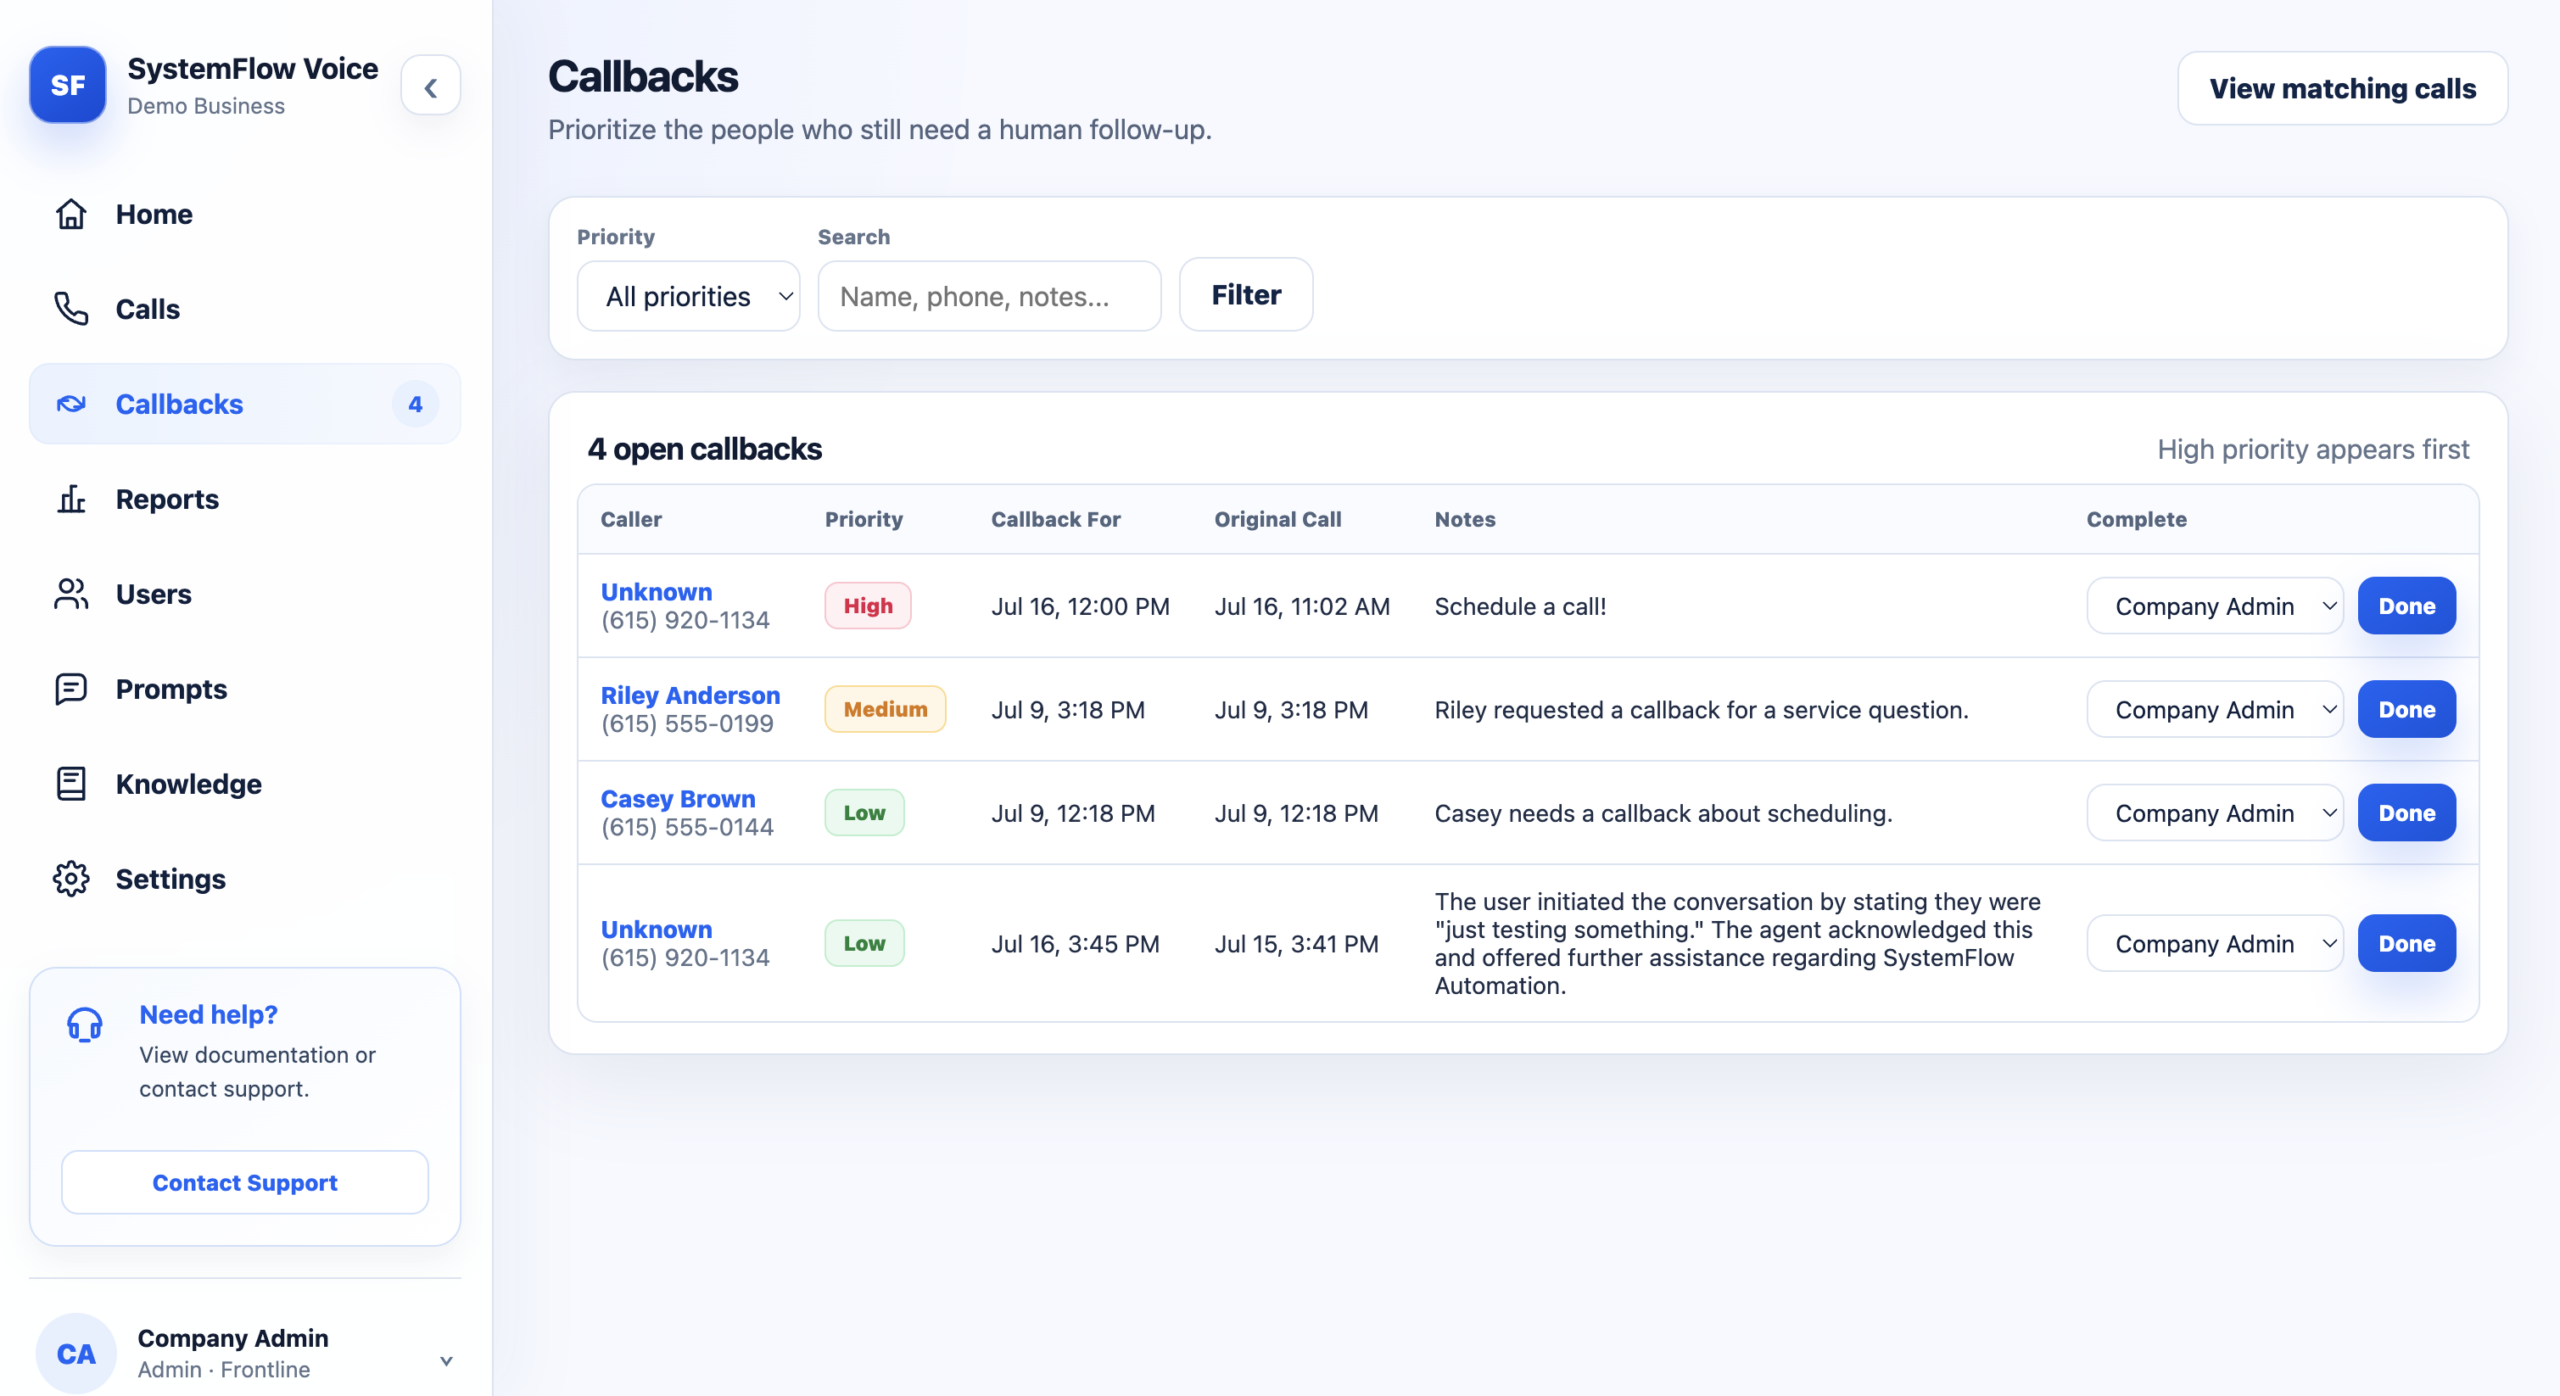Image resolution: width=2560 pixels, height=1396 pixels.
Task: Open Casey Brown caller link
Action: (678, 799)
